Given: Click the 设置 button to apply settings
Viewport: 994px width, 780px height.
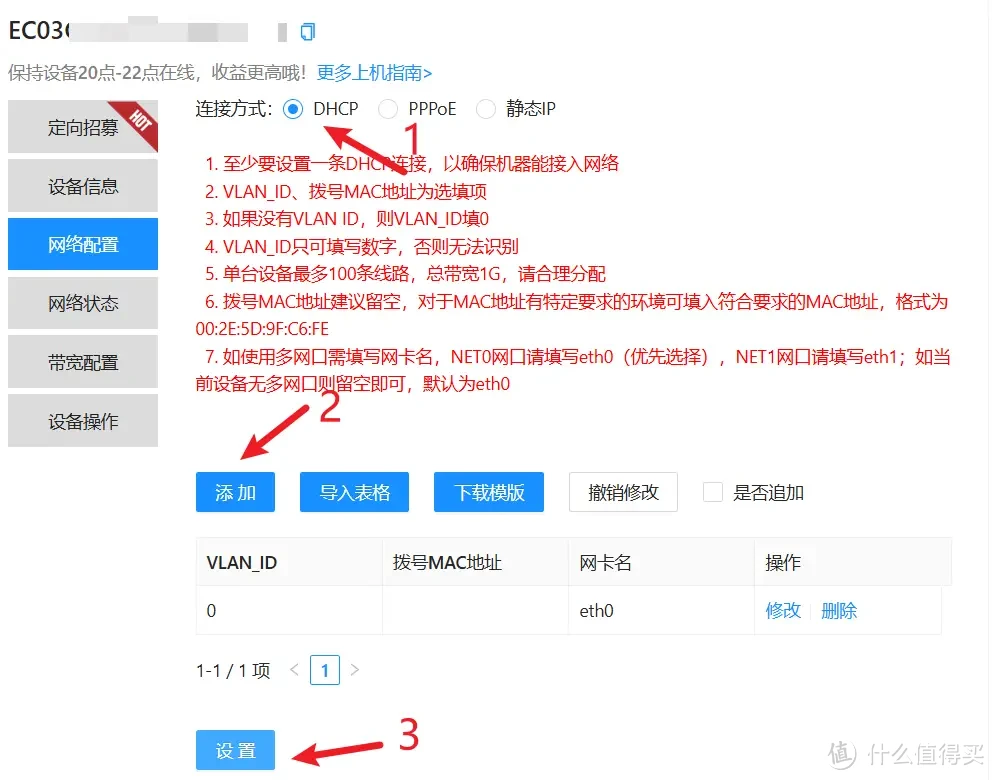Looking at the screenshot, I should [235, 748].
